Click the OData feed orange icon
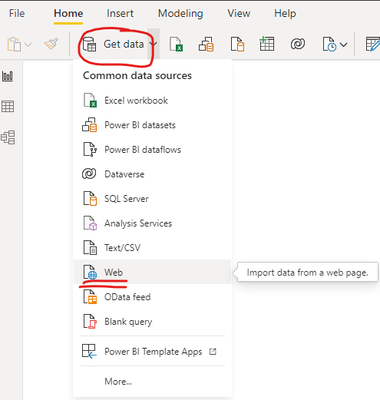The image size is (380, 400). pos(90,297)
